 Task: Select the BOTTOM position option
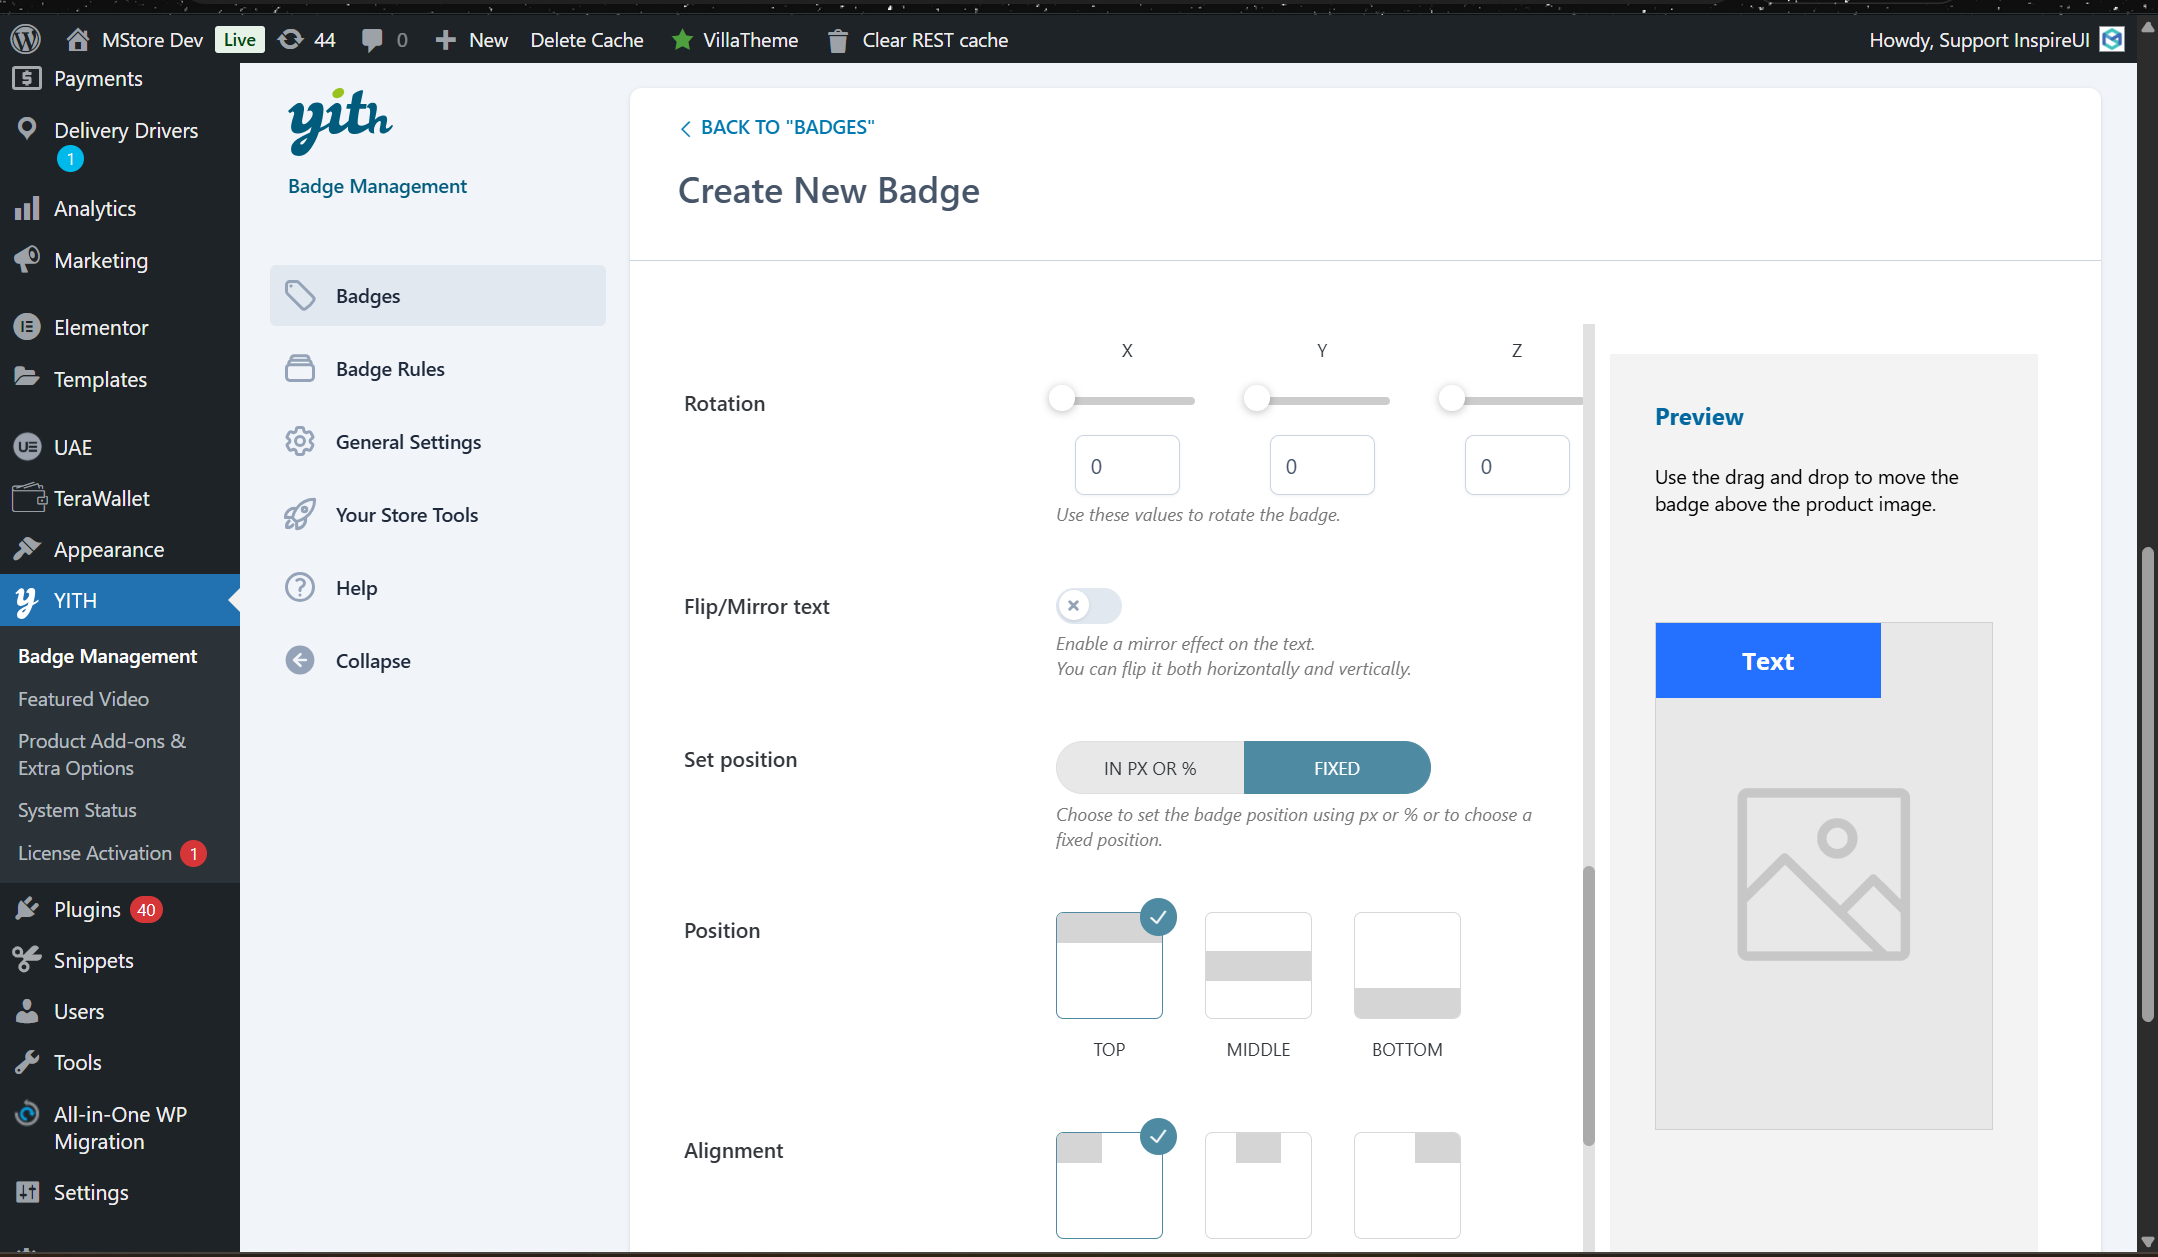click(1407, 966)
